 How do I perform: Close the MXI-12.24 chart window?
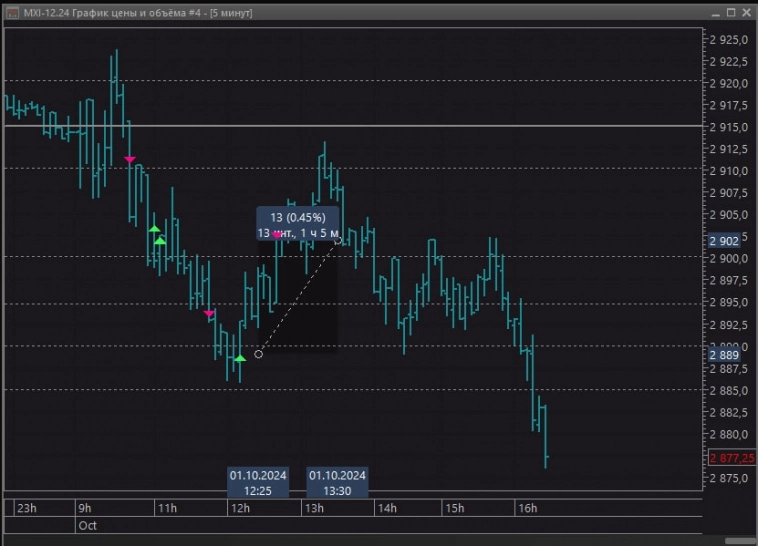point(746,12)
